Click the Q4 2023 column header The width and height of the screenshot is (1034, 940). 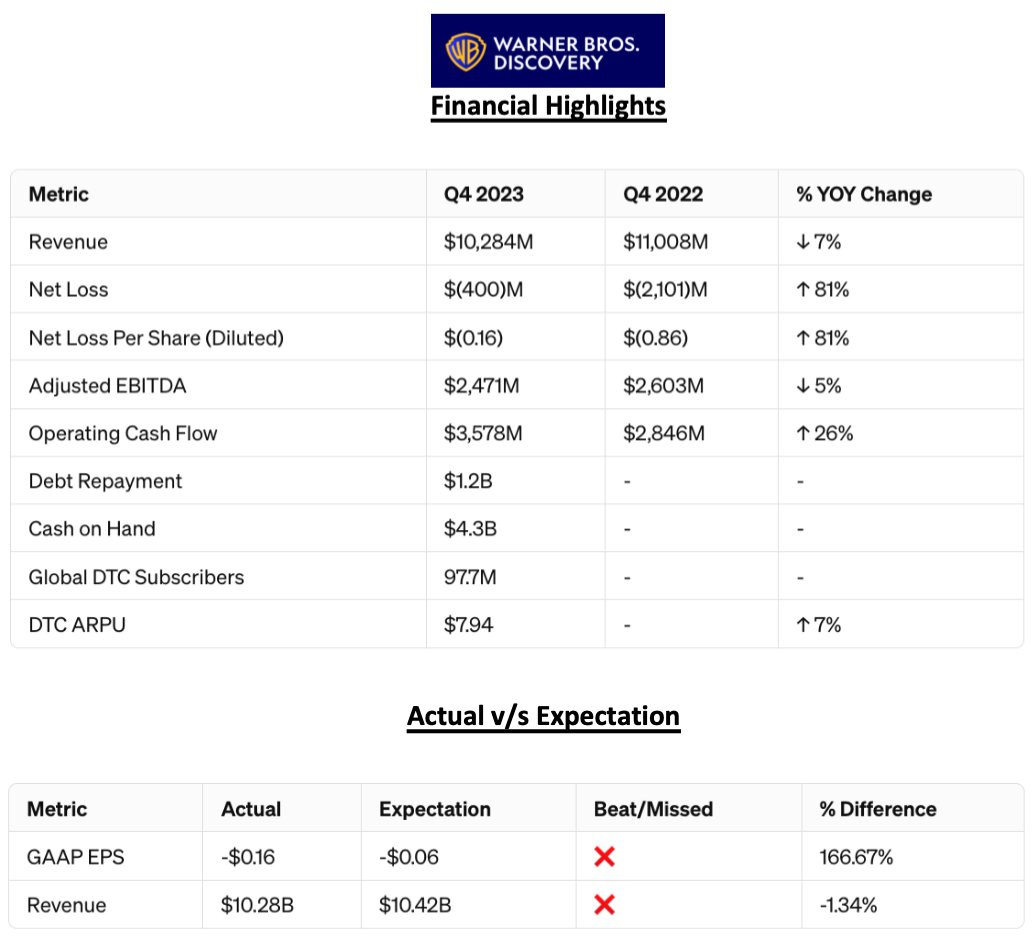pos(483,194)
